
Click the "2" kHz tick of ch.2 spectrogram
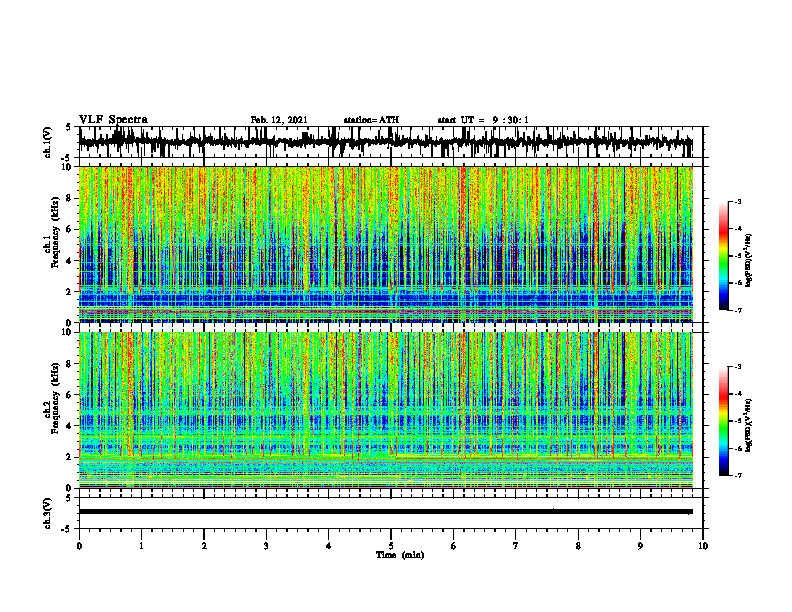point(69,457)
